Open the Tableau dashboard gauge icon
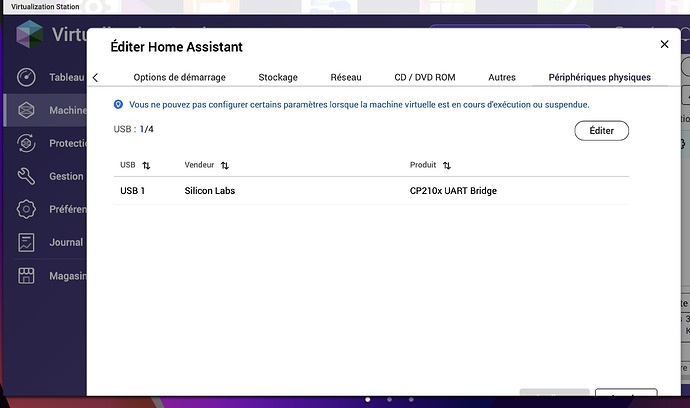 click(x=26, y=77)
